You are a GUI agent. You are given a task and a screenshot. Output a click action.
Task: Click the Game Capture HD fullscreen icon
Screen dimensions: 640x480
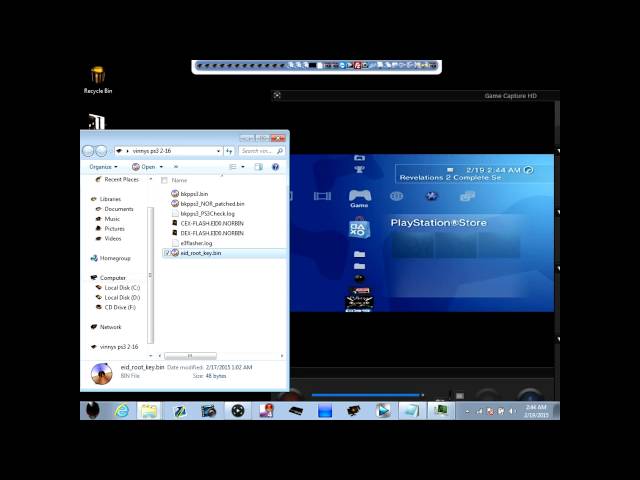click(277, 96)
